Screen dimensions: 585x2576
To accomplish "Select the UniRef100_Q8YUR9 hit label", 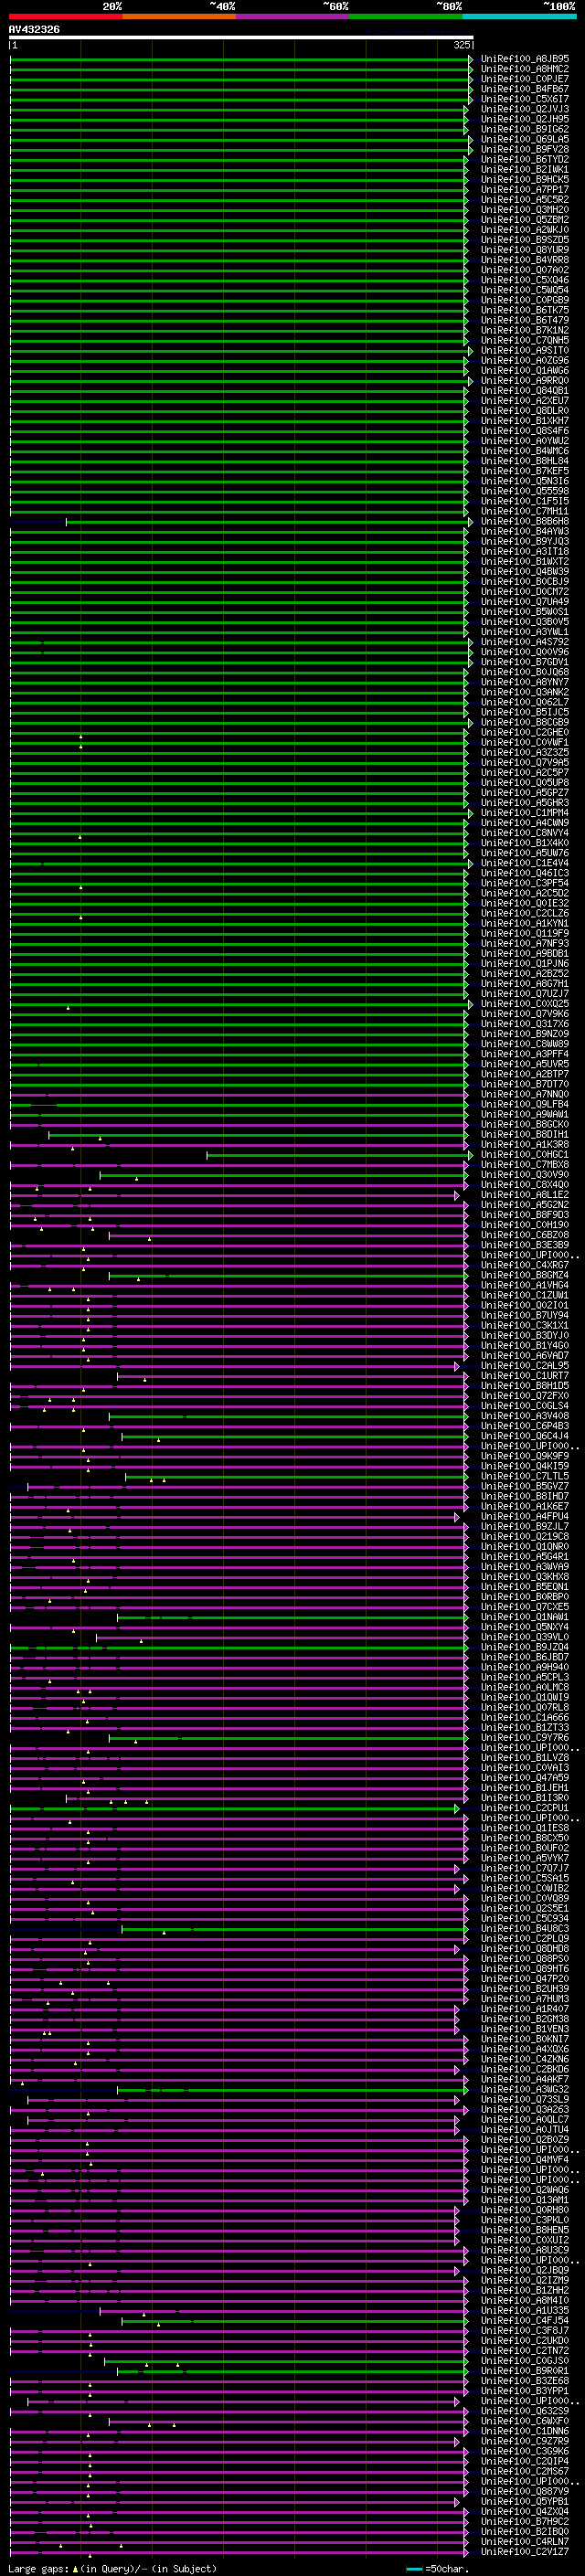I will point(525,250).
